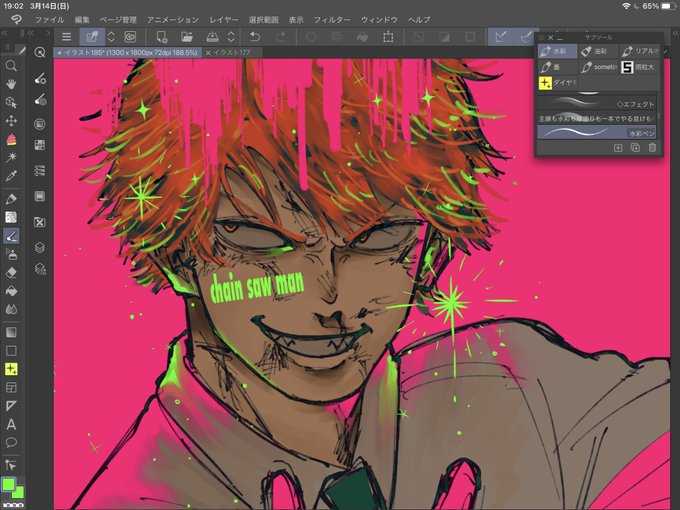Switch to the イラスト177 canvas tab
This screenshot has height=510, width=680.
[x=232, y=52]
